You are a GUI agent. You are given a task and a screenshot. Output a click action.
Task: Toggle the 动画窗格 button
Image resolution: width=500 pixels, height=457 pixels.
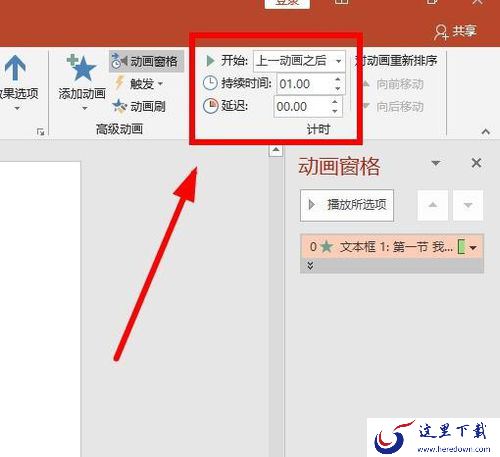point(146,61)
